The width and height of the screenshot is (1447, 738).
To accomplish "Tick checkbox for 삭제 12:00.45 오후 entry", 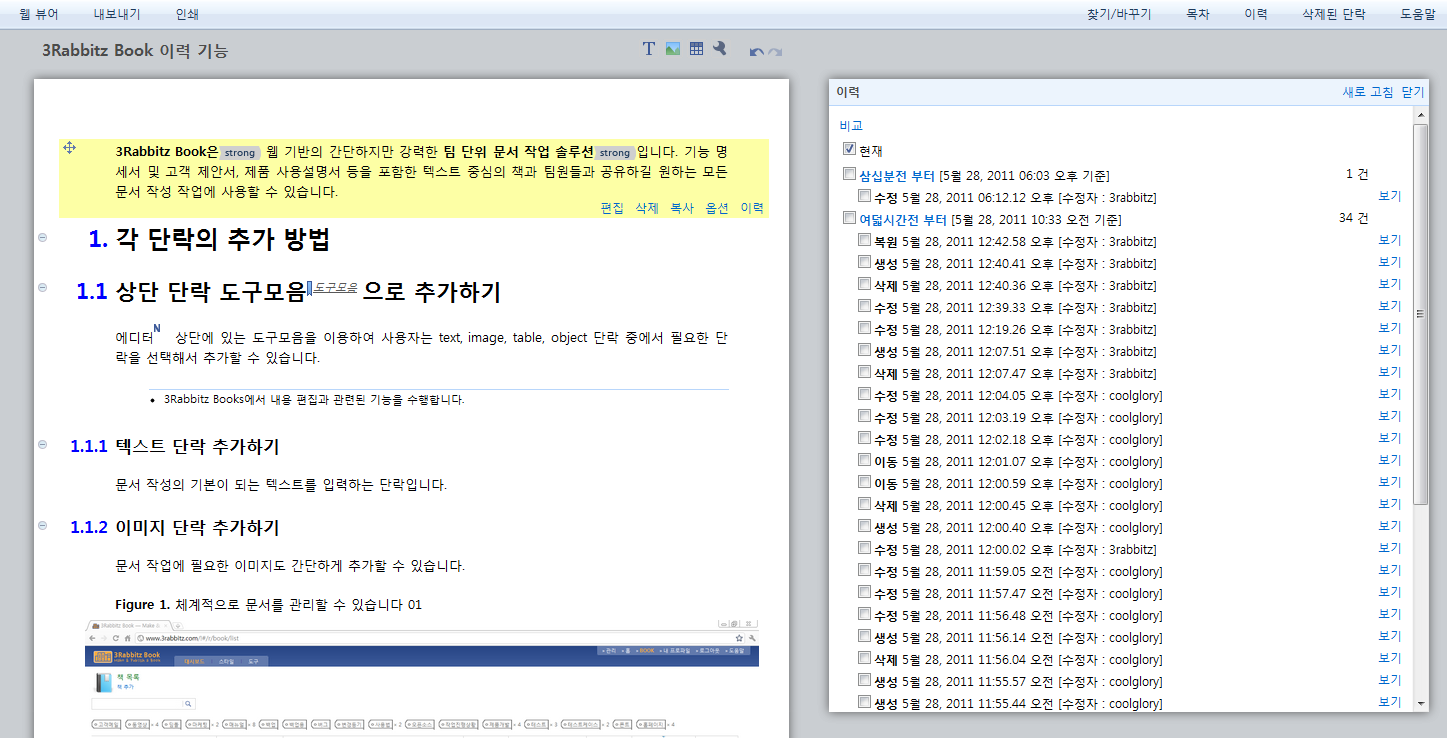I will (865, 504).
